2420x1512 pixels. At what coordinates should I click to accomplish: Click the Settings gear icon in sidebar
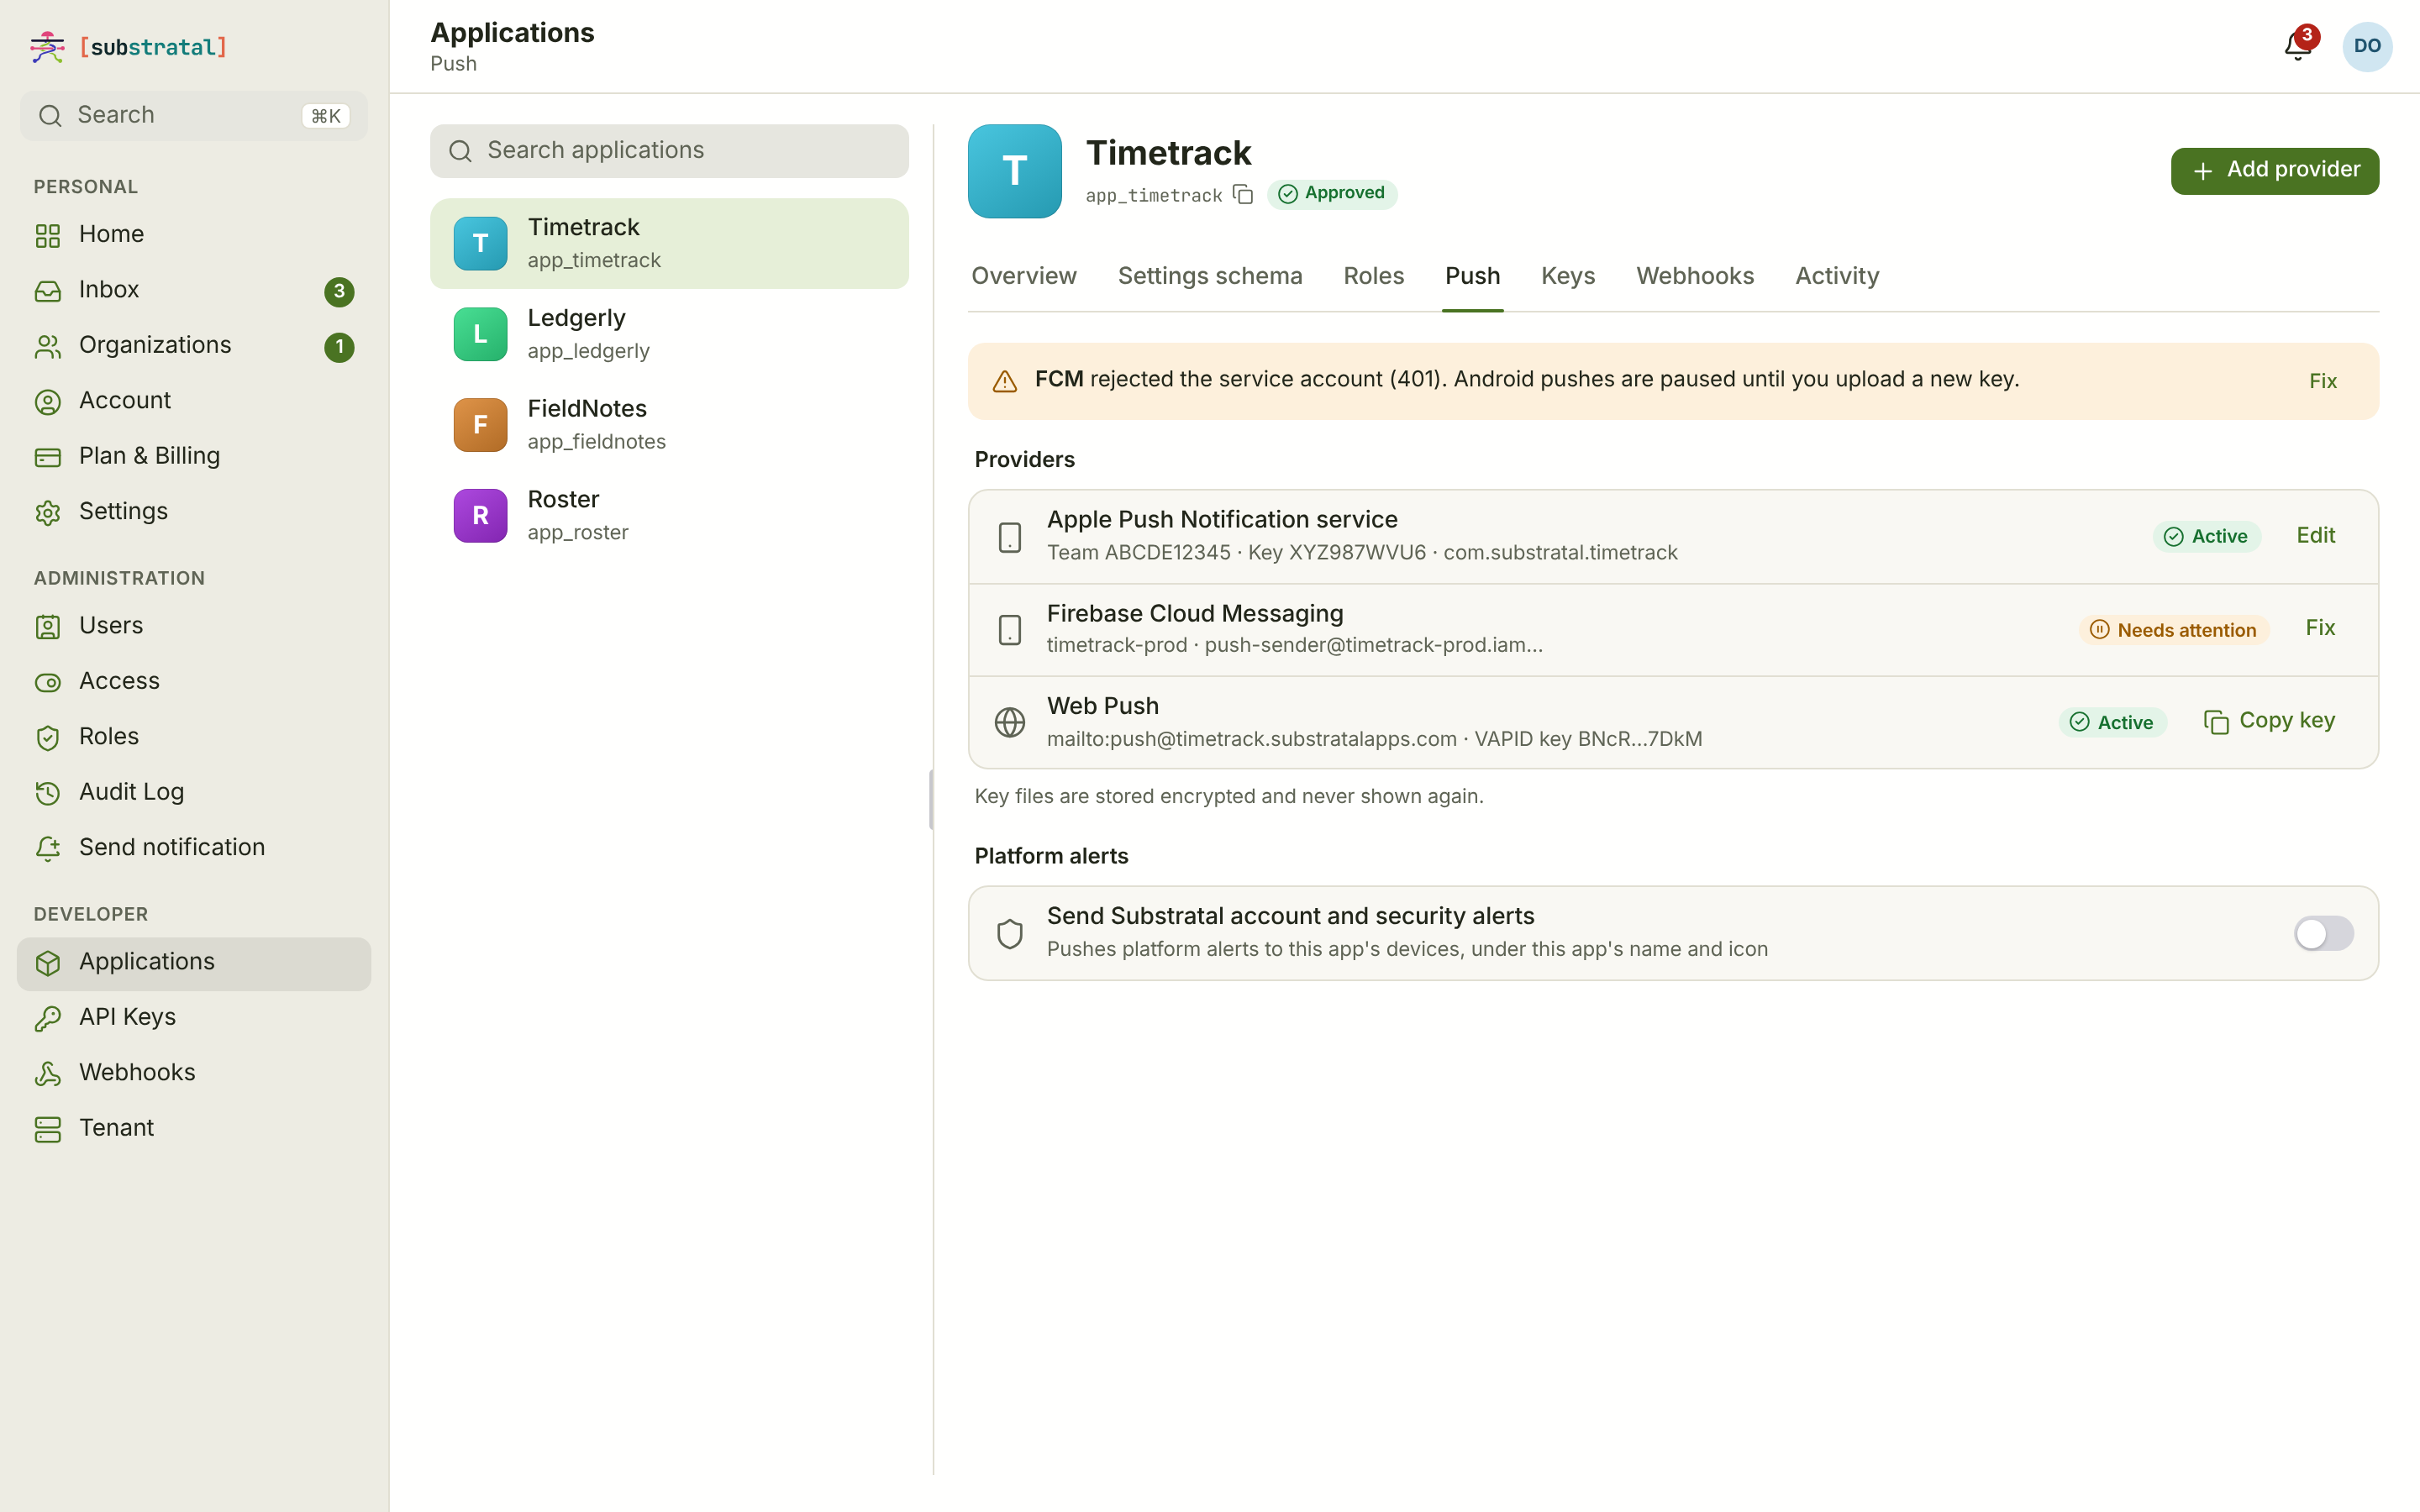[48, 512]
